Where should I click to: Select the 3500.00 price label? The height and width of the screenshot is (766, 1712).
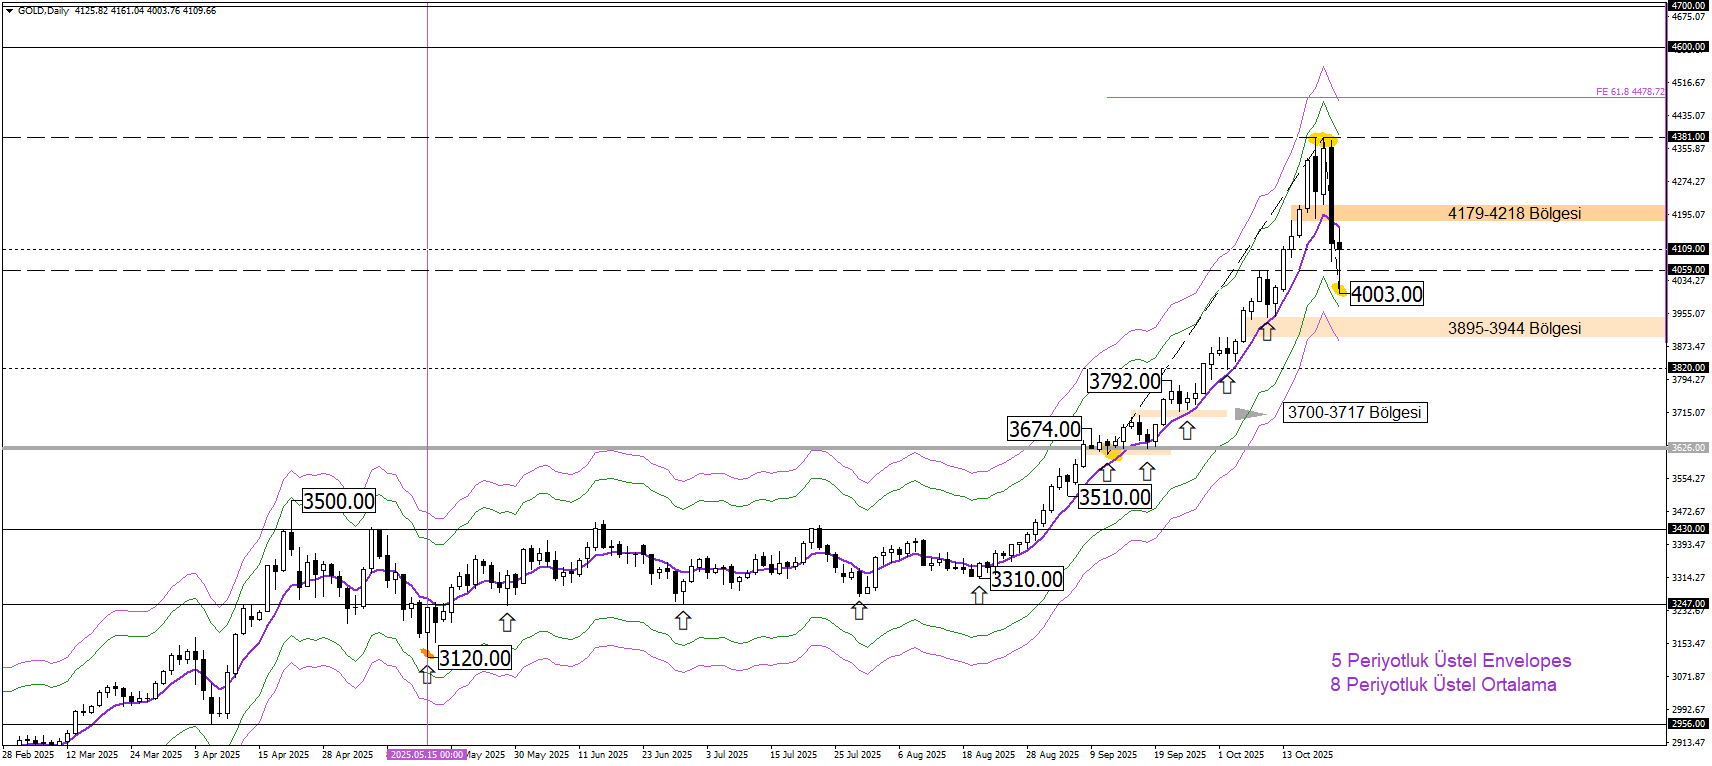338,501
